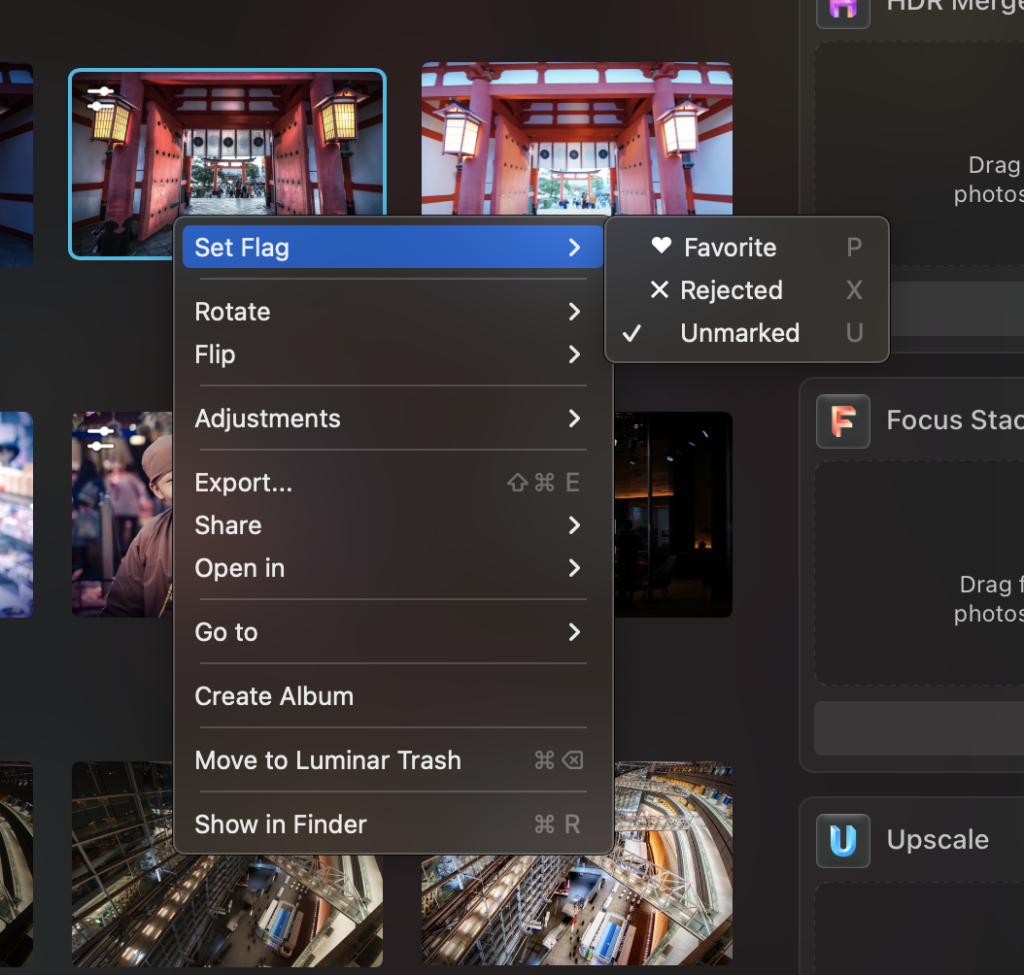This screenshot has height=975, width=1024.
Task: Mark photo as Rejected
Action: click(x=747, y=290)
